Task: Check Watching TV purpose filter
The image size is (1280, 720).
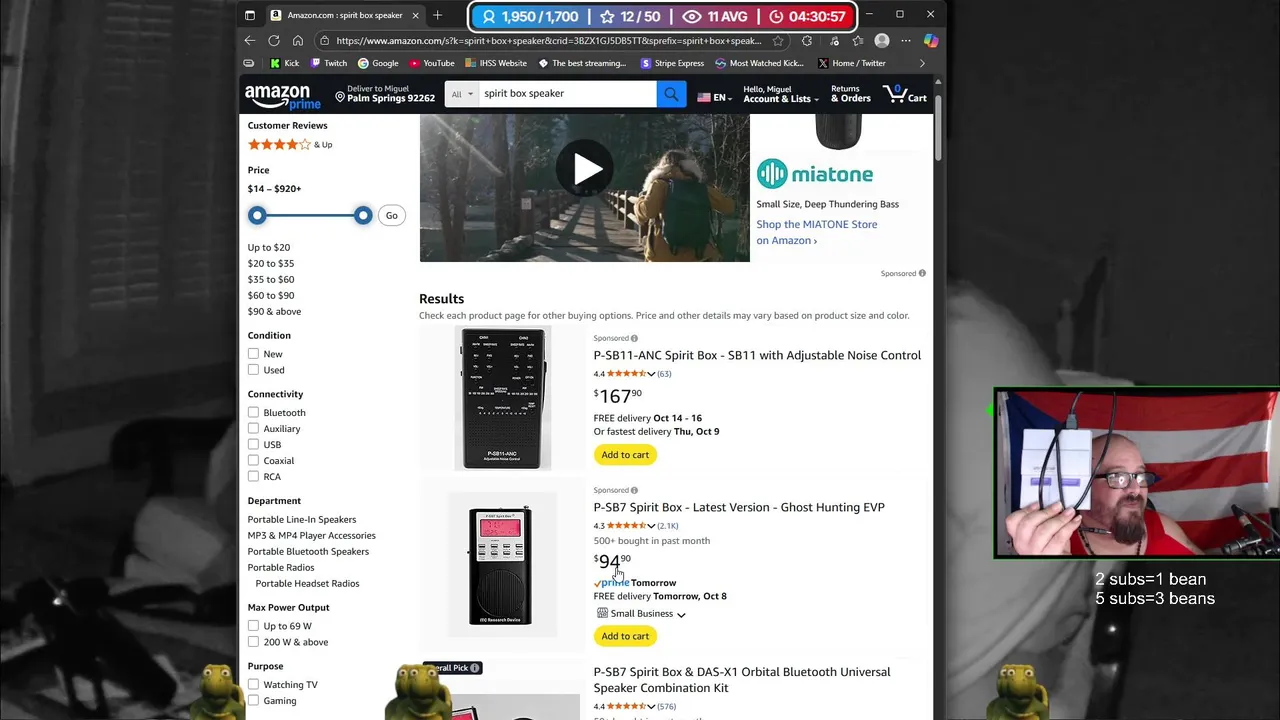Action: (x=254, y=684)
